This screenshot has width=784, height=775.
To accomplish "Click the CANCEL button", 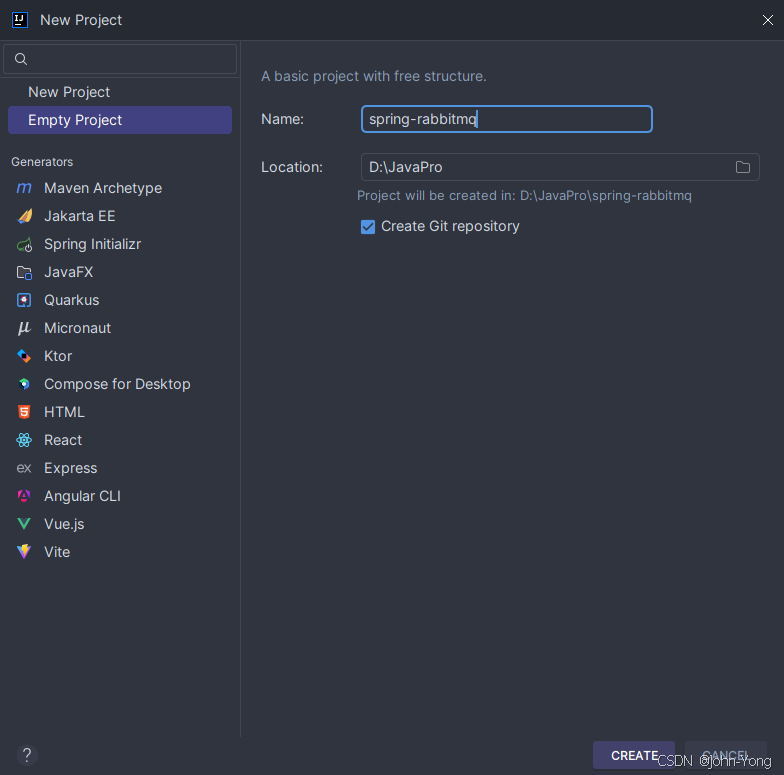I will 726,755.
